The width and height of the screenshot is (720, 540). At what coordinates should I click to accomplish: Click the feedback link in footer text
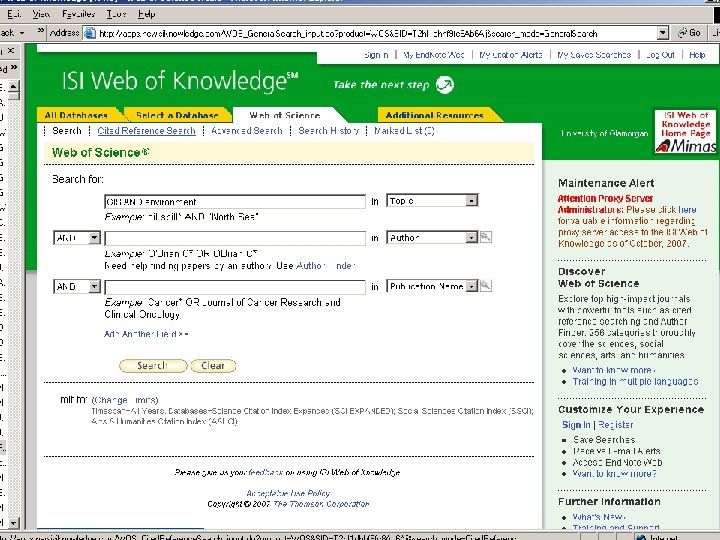[266, 472]
